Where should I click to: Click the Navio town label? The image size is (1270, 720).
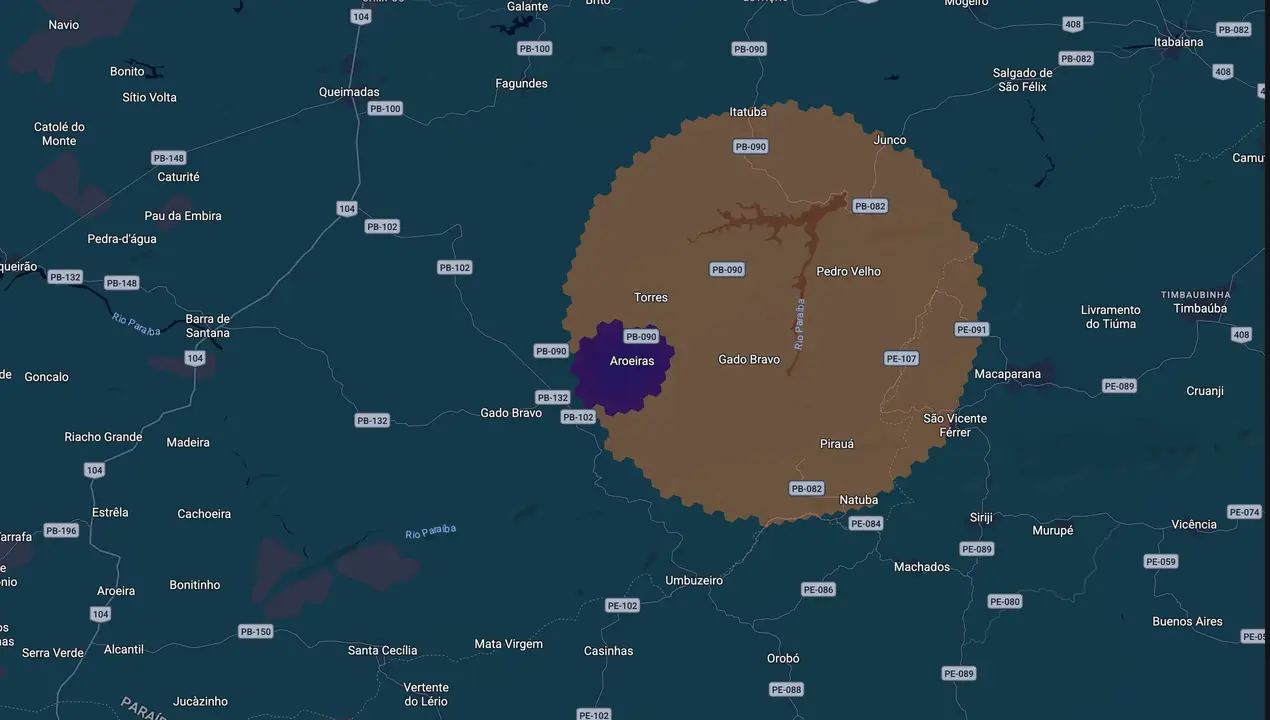click(x=63, y=25)
